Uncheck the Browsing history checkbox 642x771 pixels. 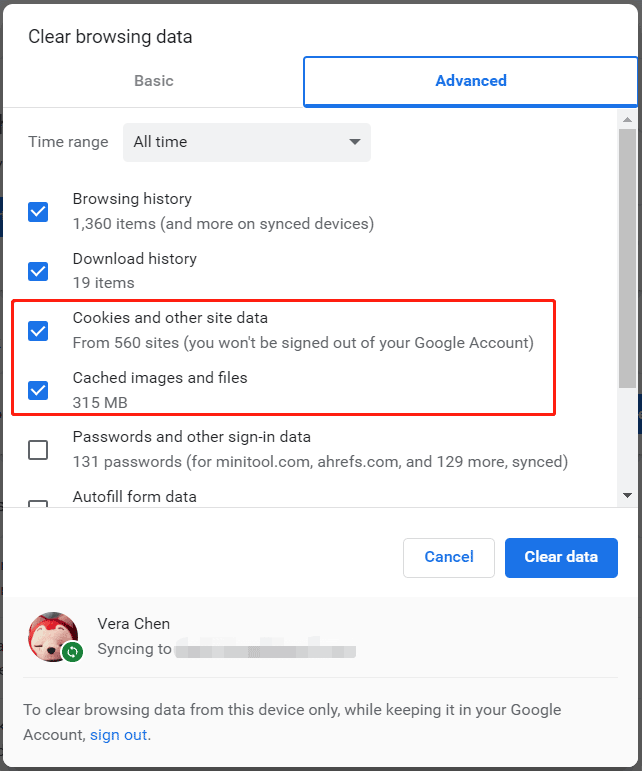38,212
